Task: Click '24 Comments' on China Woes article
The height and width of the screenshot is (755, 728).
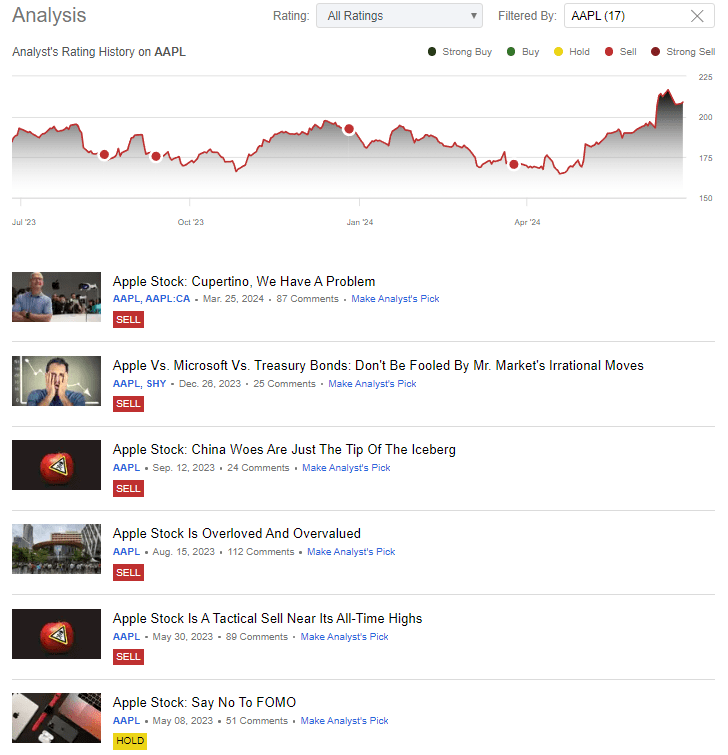Action: coord(258,468)
